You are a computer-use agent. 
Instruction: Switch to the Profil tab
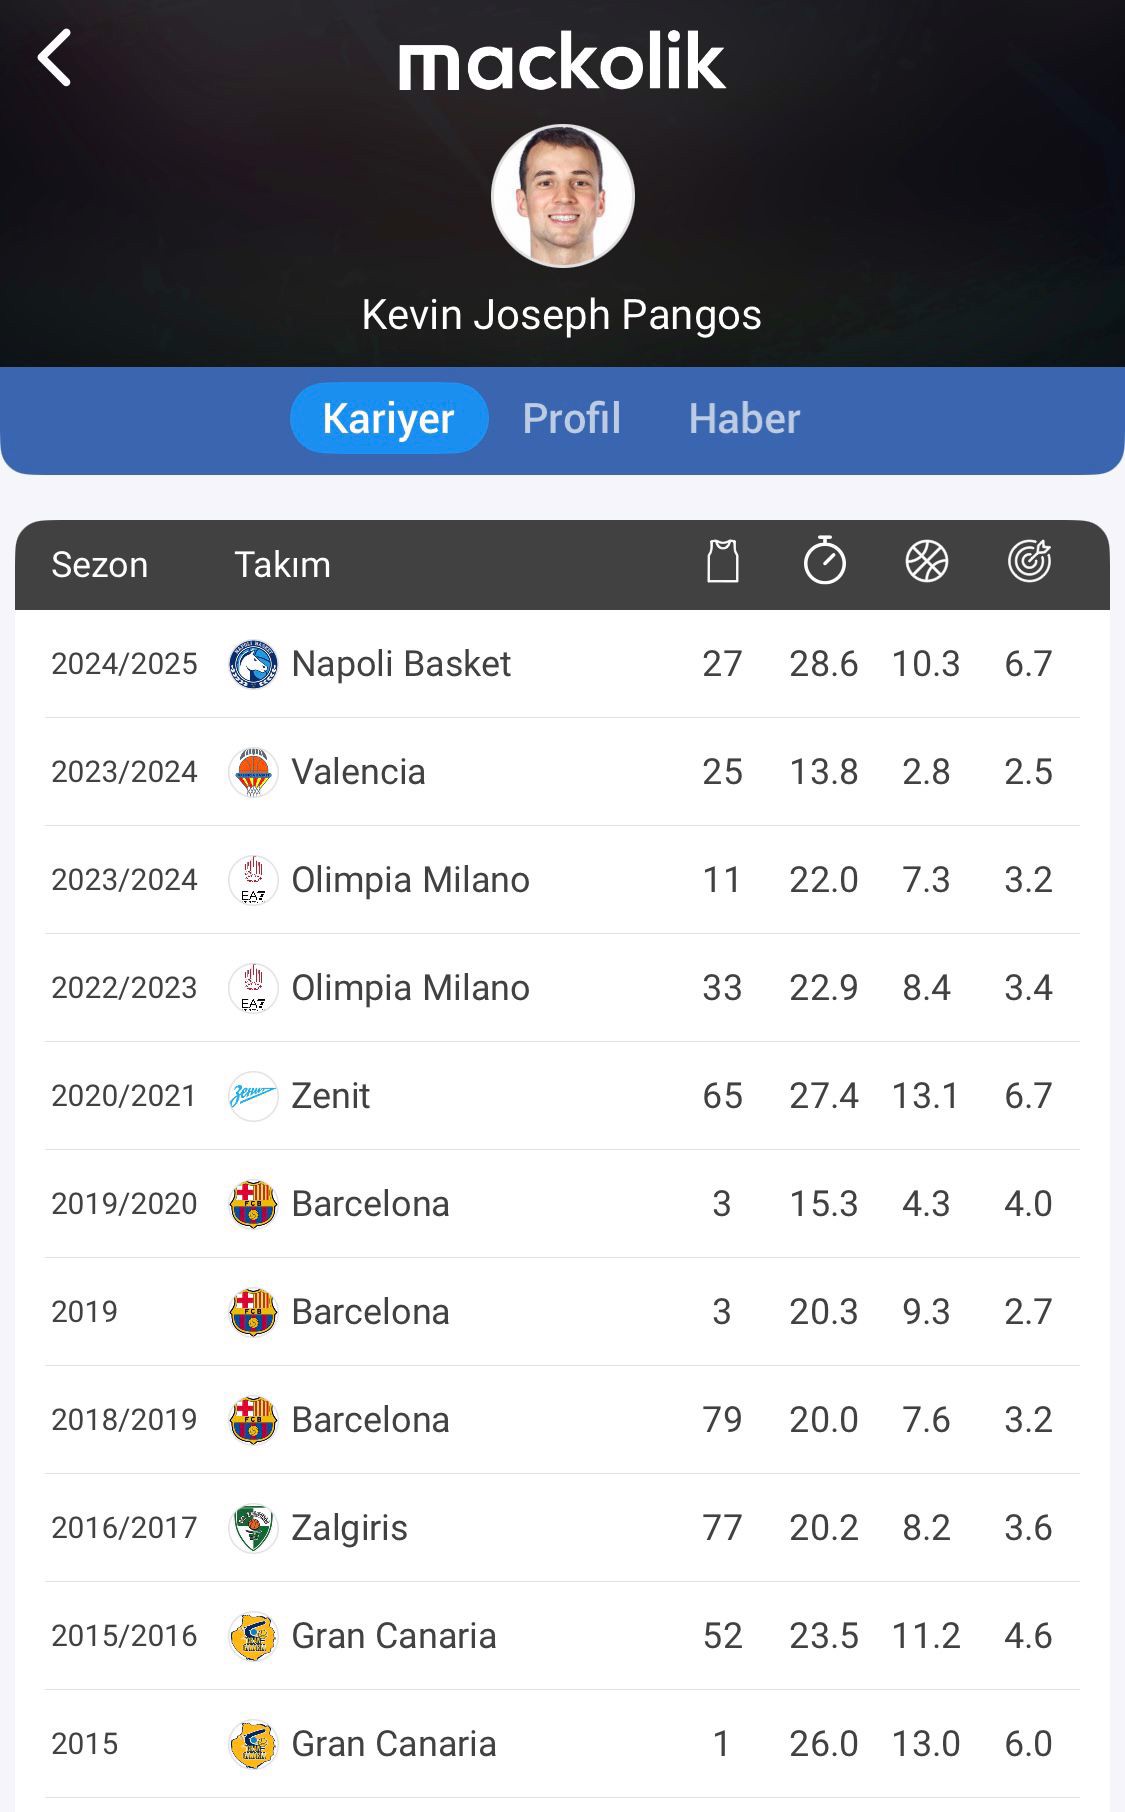pyautogui.click(x=571, y=418)
